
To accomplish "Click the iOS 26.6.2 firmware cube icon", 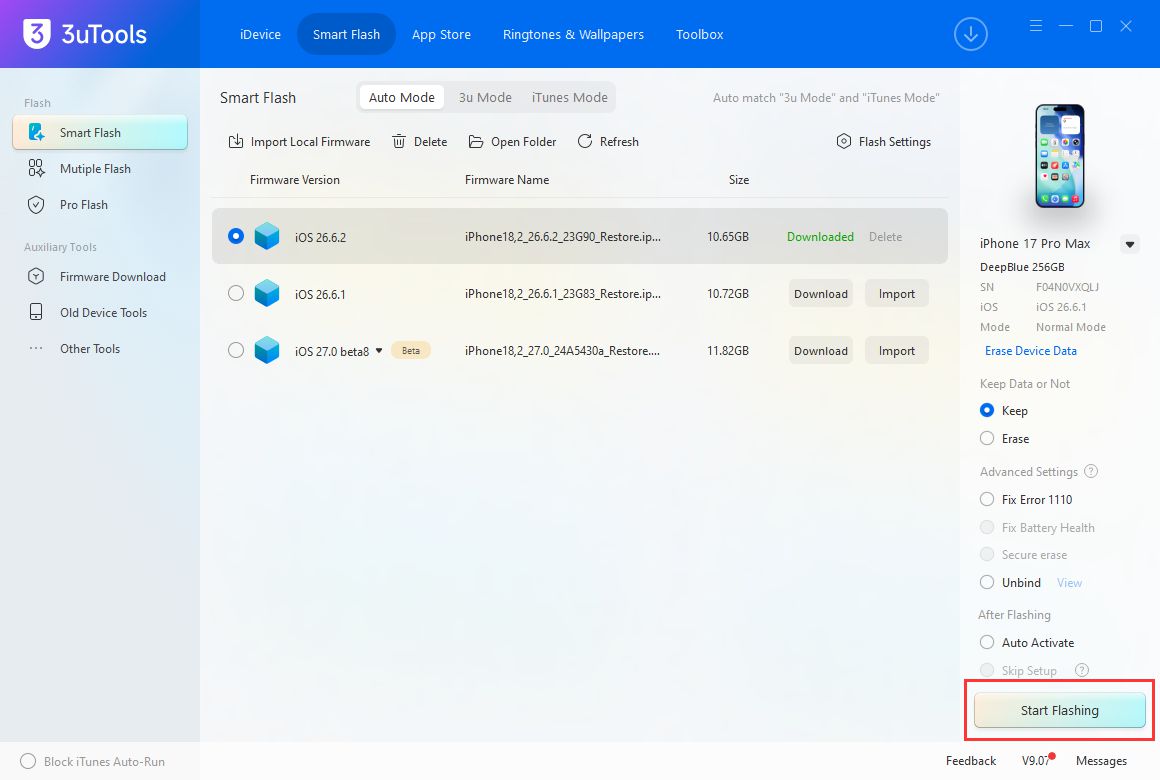I will pos(267,237).
